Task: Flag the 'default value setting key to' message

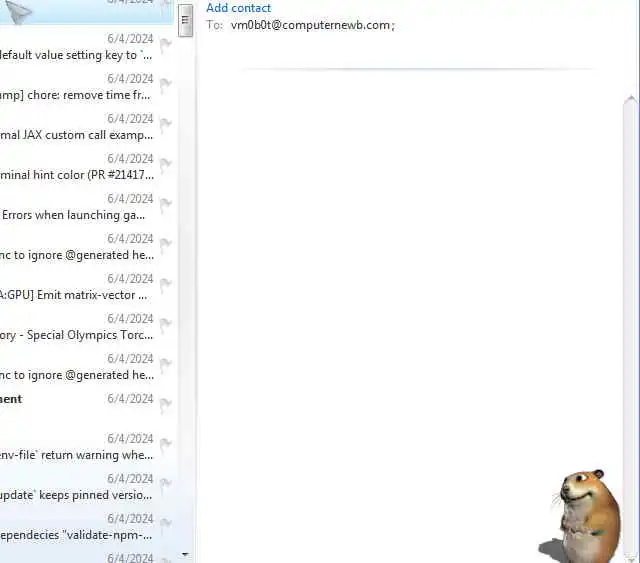Action: tap(165, 44)
